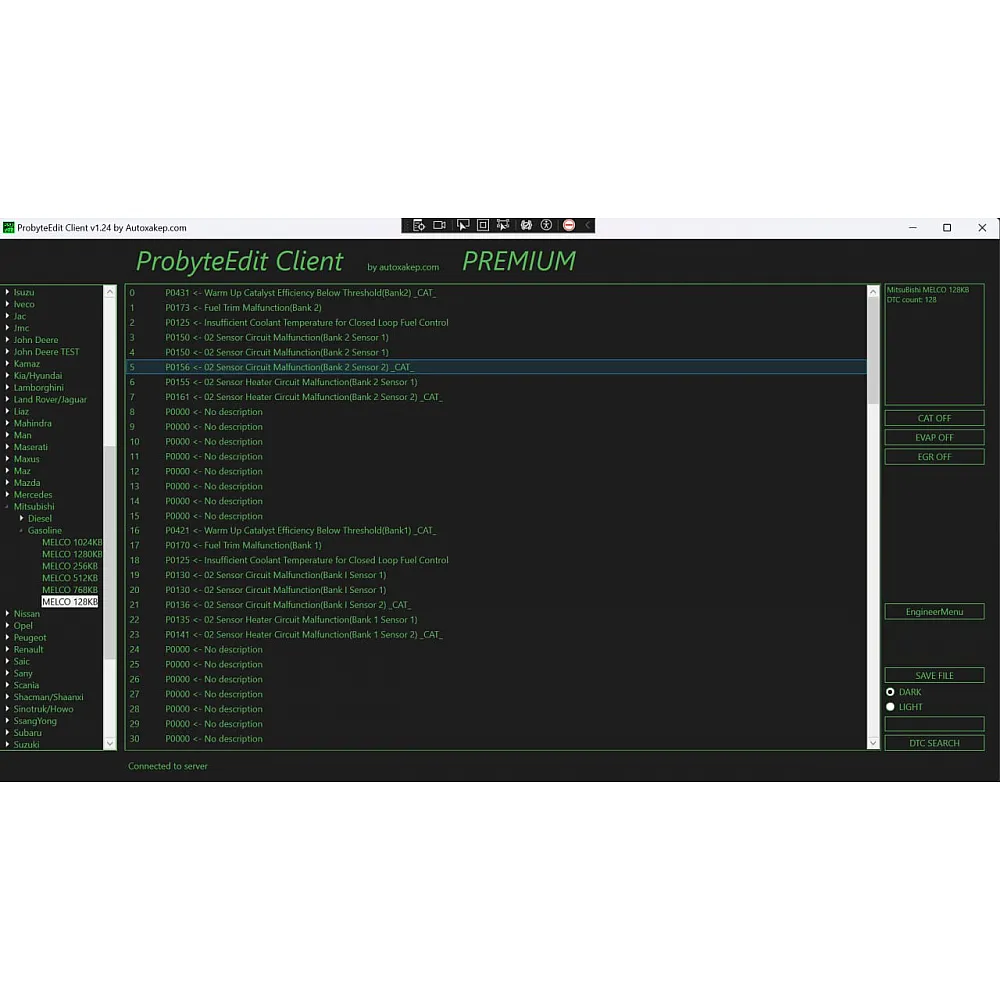The width and height of the screenshot is (1000, 1000).
Task: Click the select element cursor icon
Action: tap(462, 226)
